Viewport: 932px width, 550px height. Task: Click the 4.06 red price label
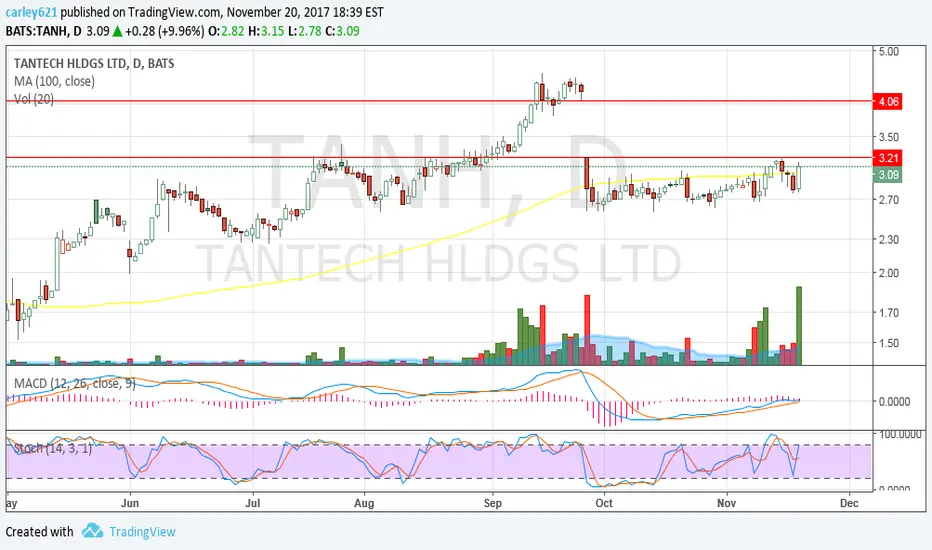coord(888,102)
